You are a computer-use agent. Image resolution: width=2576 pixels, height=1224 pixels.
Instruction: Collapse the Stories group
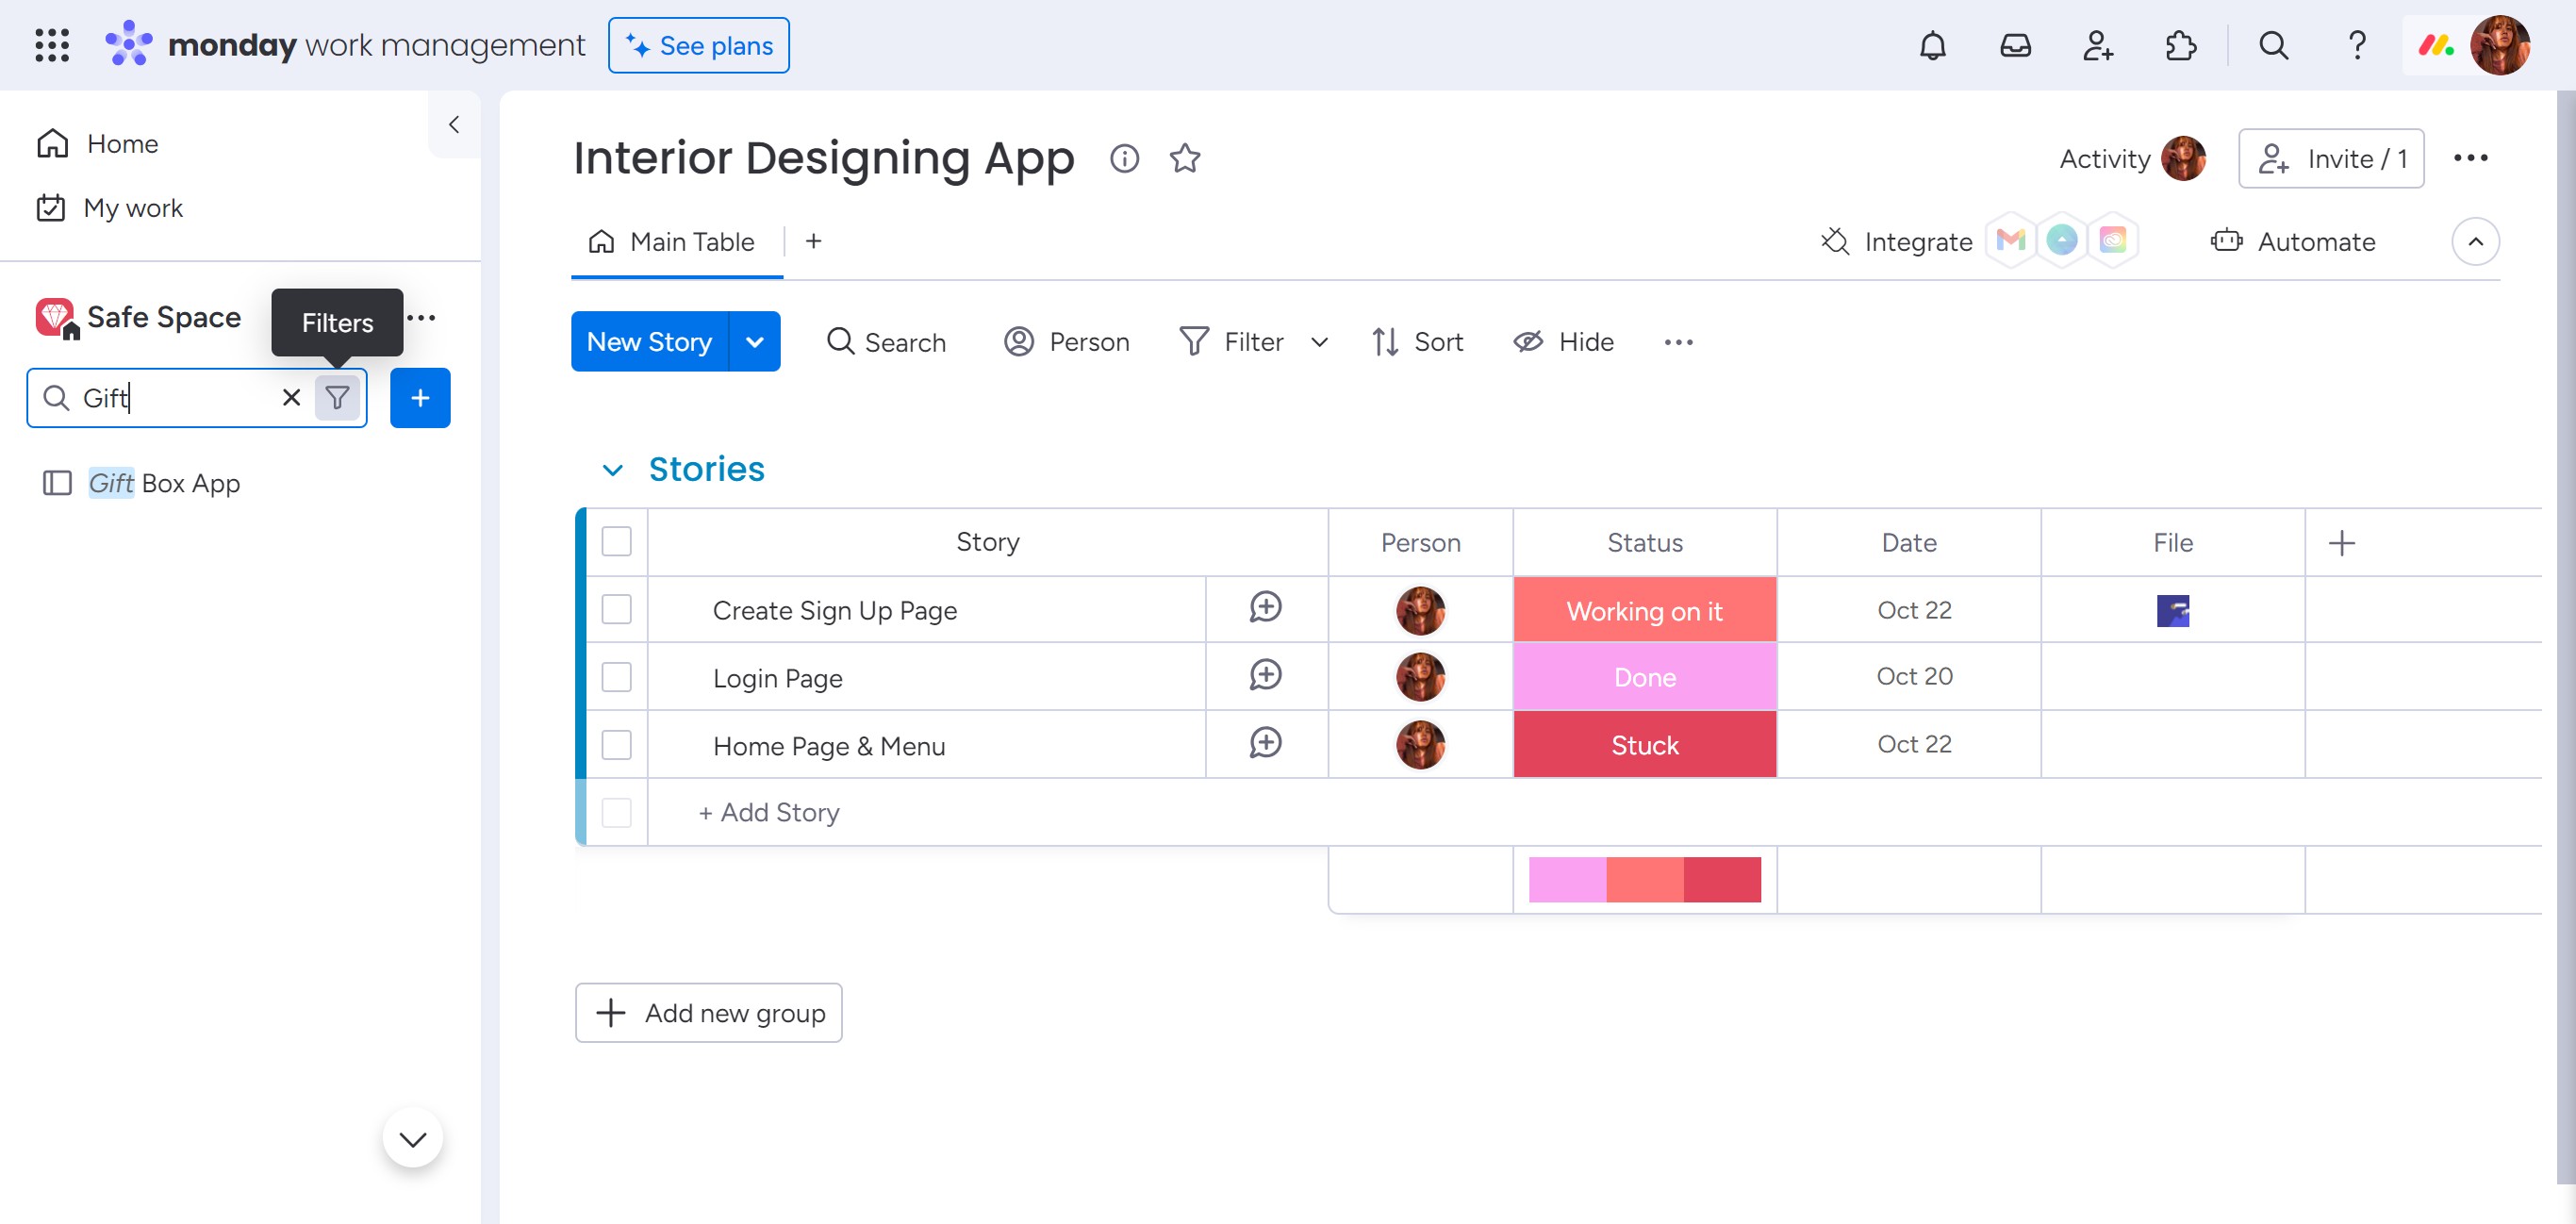tap(612, 470)
